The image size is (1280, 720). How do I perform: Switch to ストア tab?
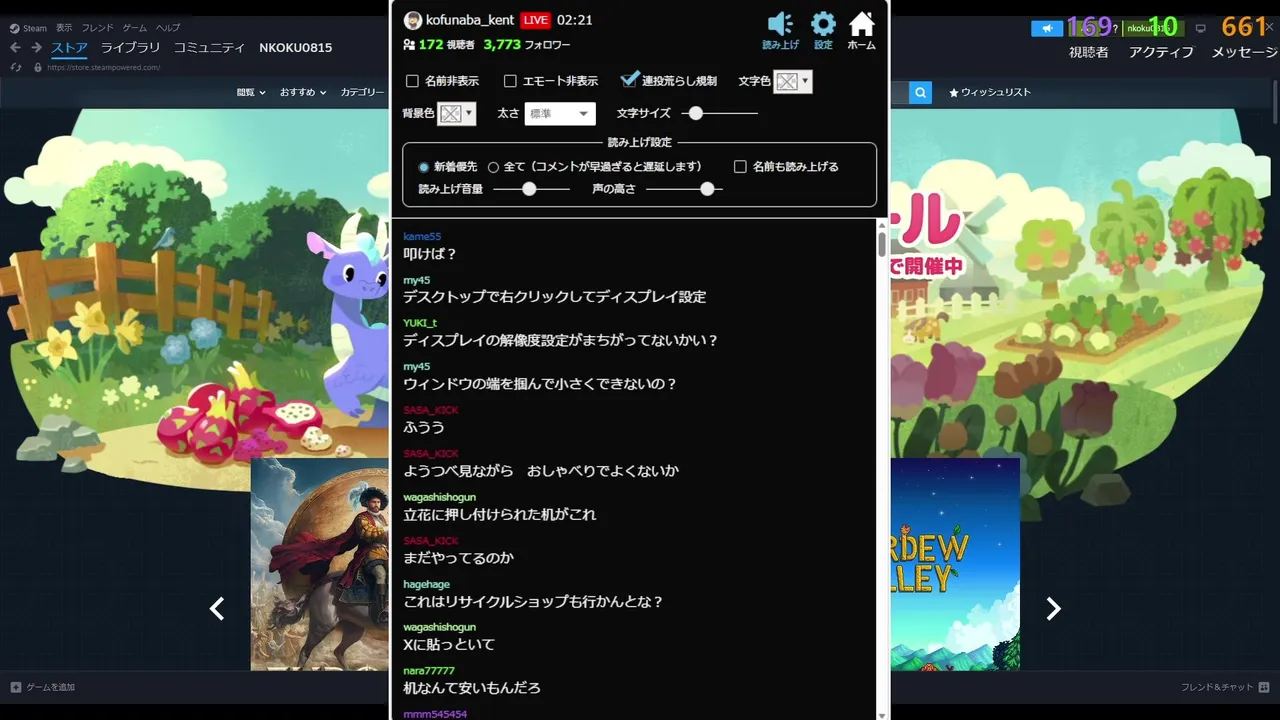[69, 47]
